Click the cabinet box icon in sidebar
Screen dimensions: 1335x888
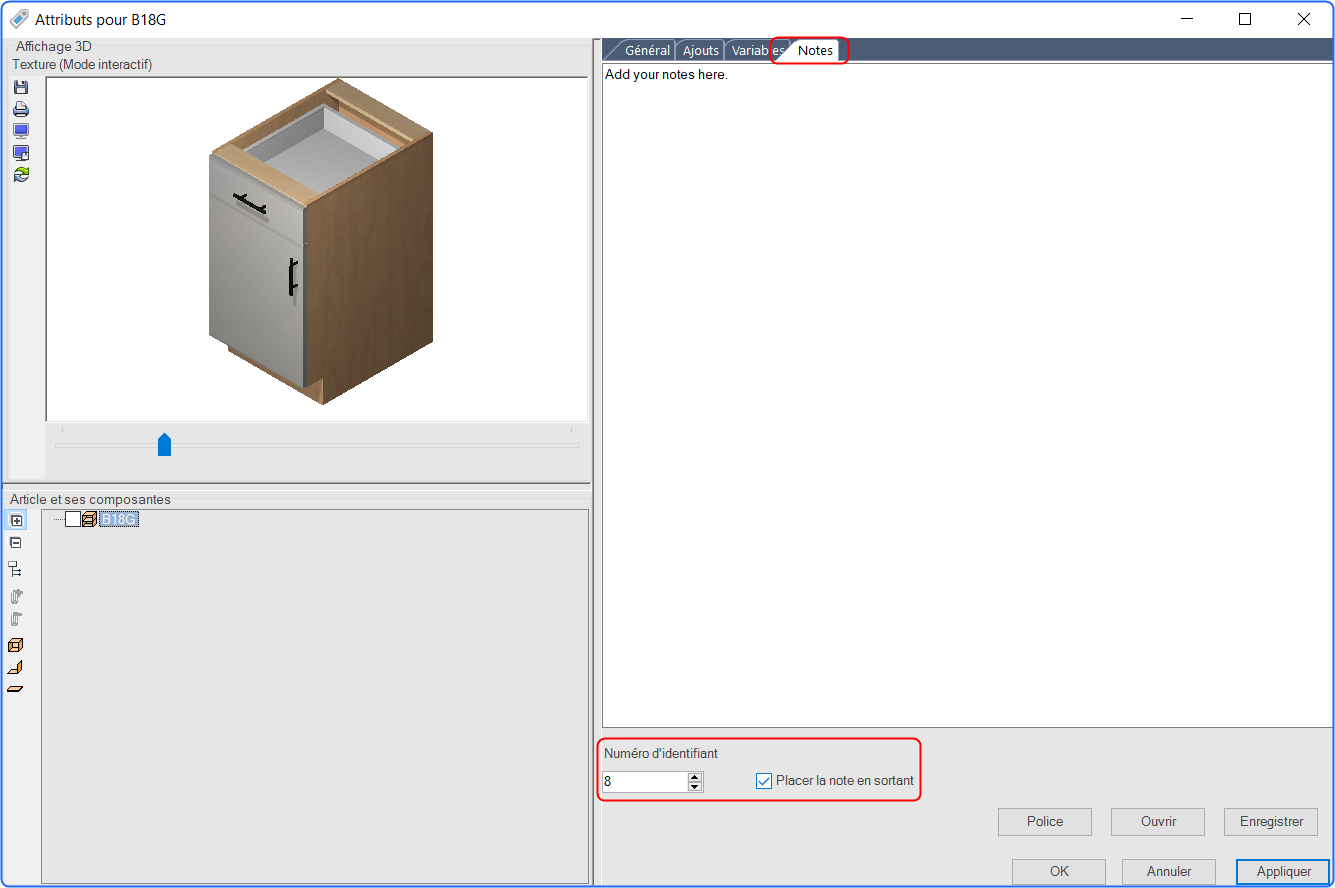tap(16, 645)
